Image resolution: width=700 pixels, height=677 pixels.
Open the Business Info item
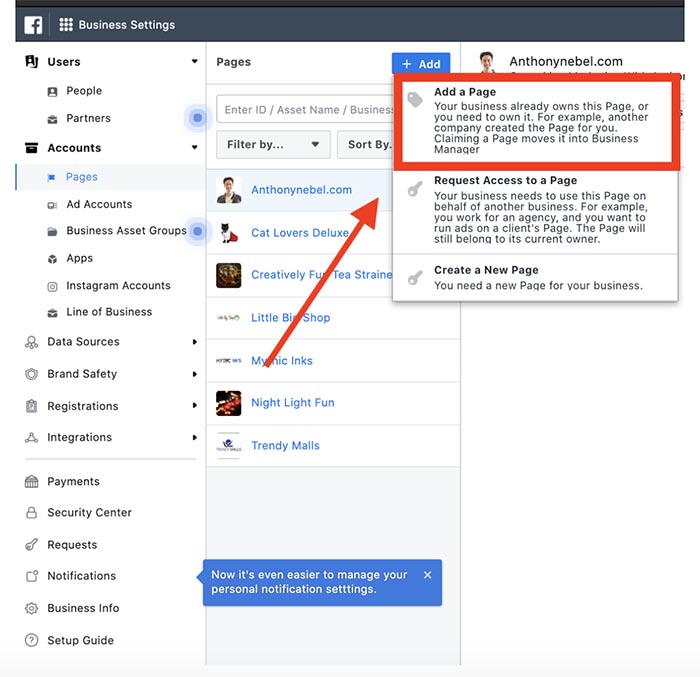(x=83, y=608)
